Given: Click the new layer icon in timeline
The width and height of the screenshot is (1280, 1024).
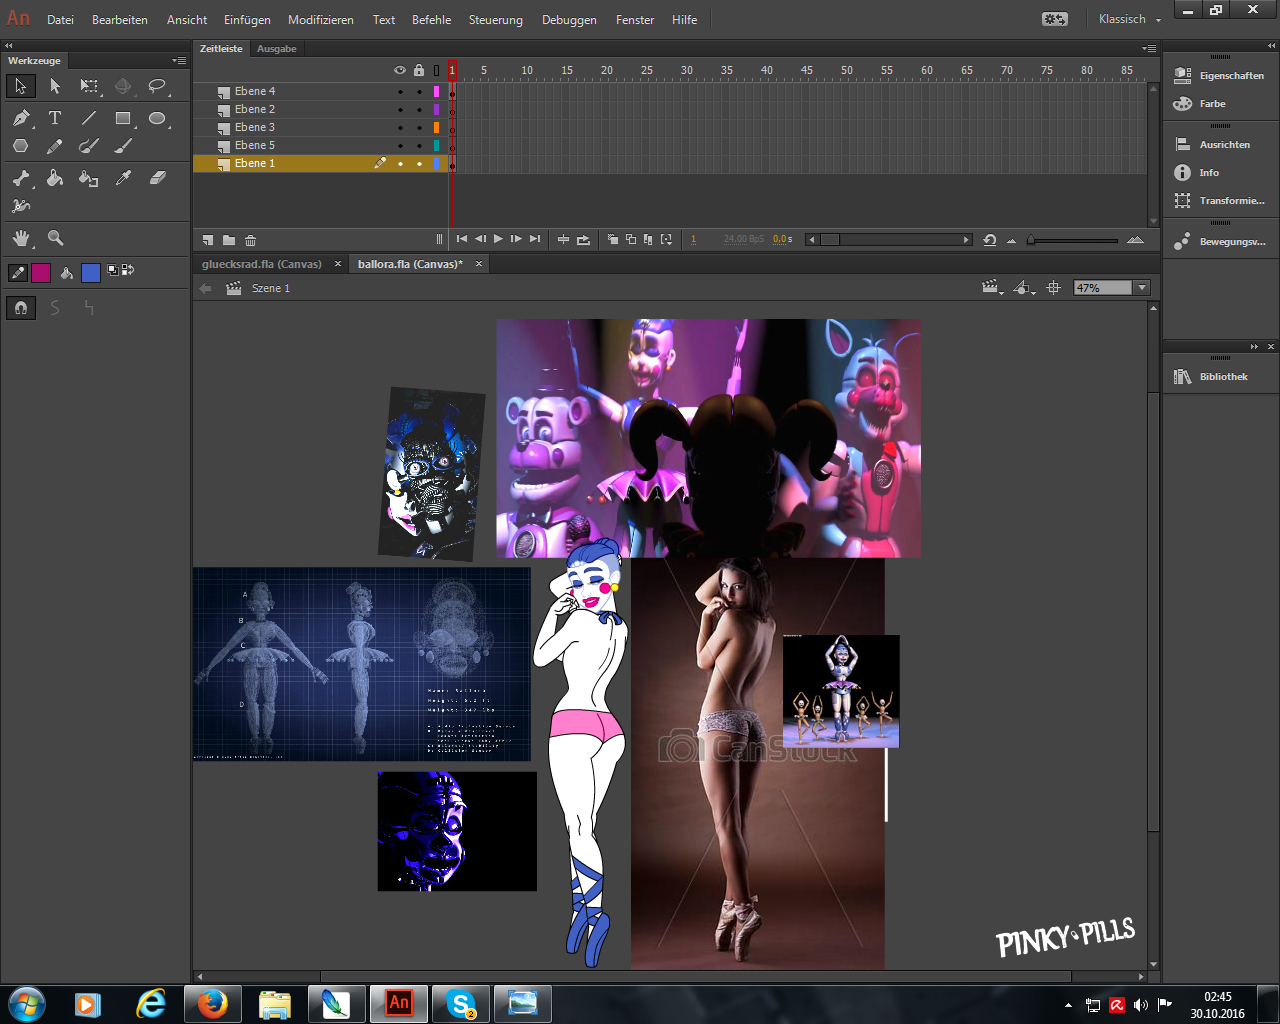Looking at the screenshot, I should (208, 240).
